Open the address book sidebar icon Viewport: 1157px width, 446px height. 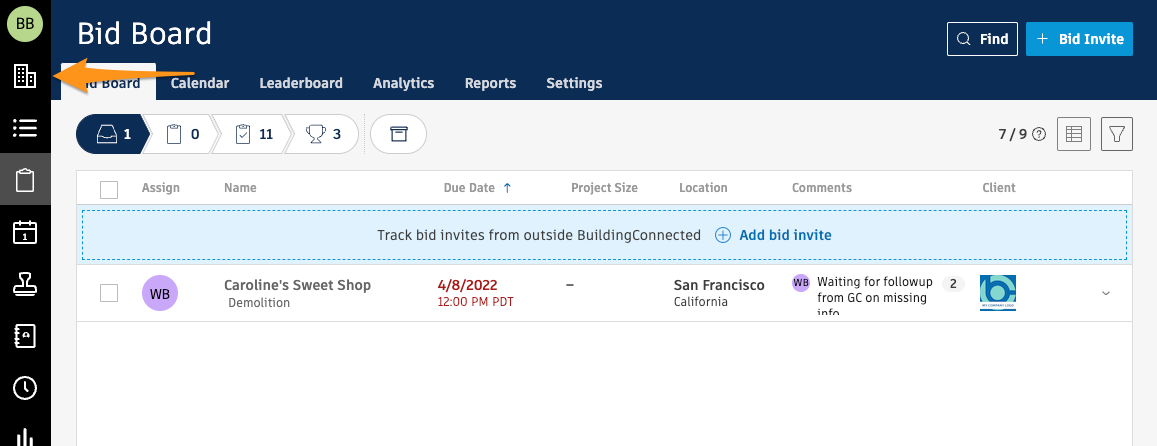coord(25,336)
